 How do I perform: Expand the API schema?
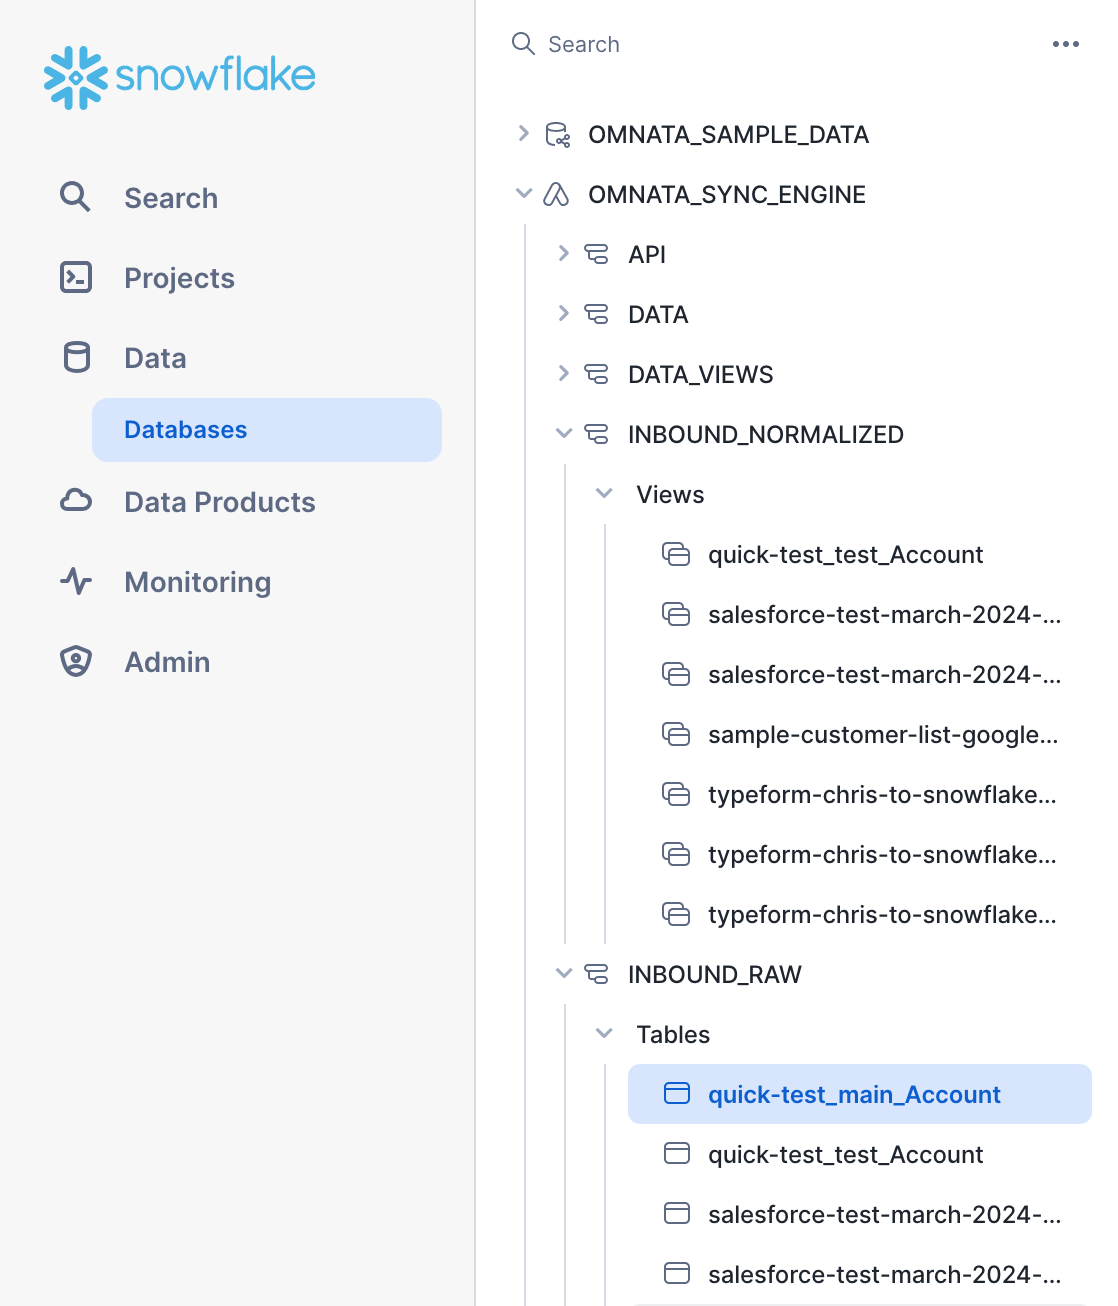coord(563,254)
